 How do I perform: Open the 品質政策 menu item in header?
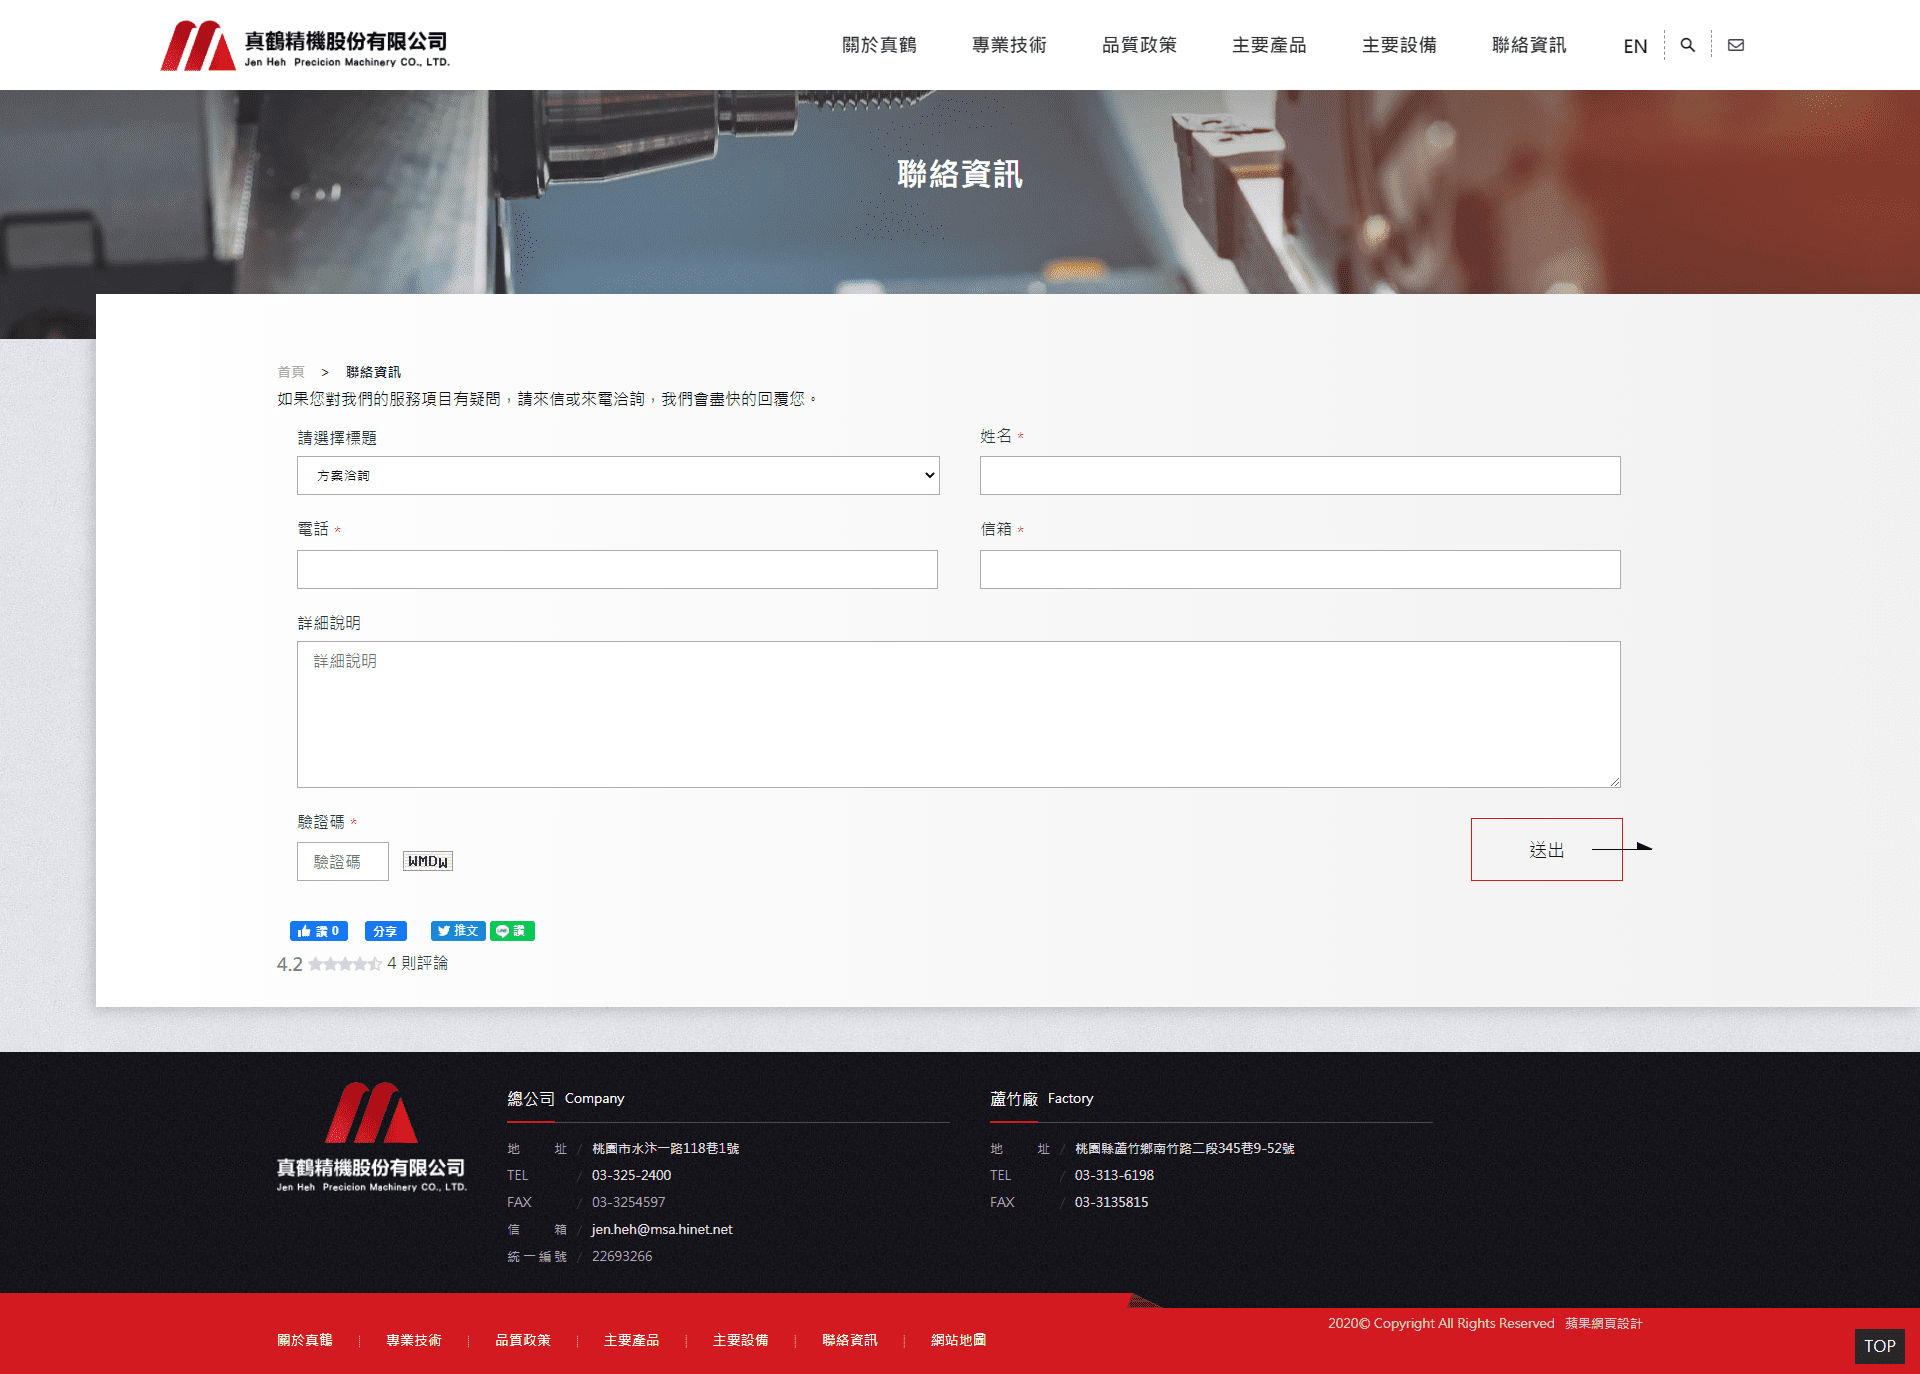[1139, 45]
